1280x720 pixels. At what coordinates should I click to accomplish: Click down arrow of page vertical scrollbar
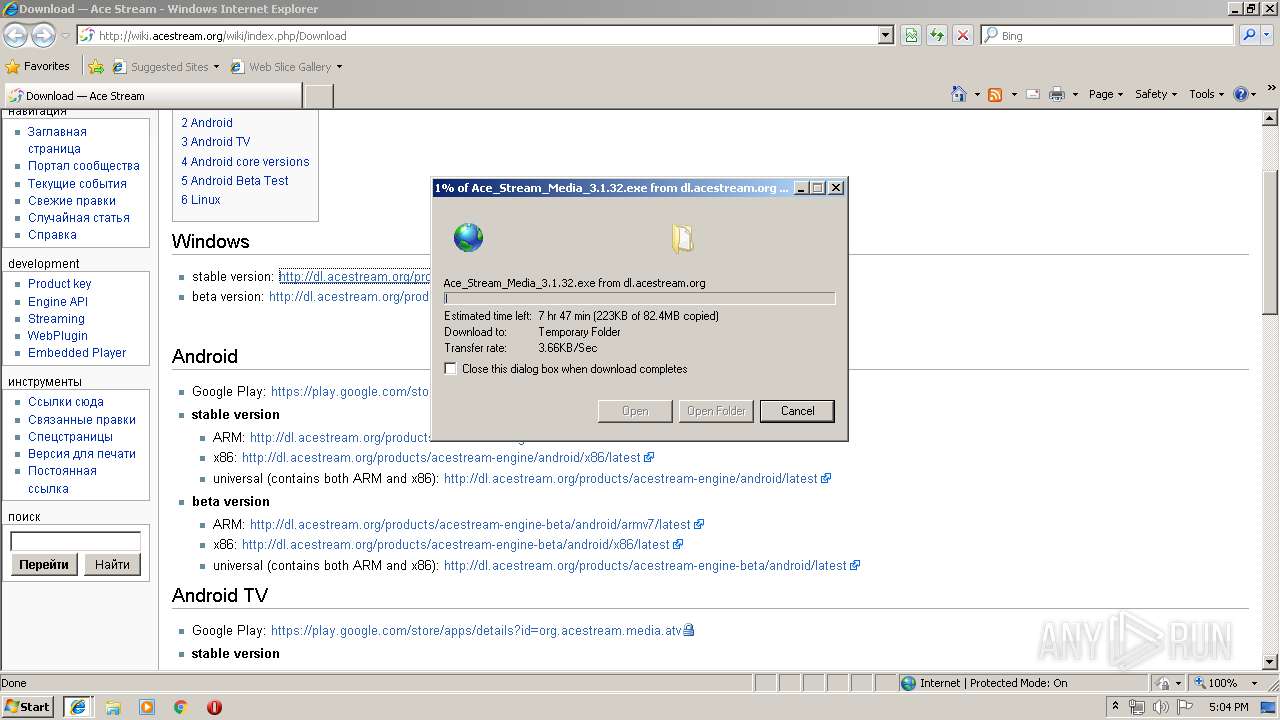click(x=1271, y=662)
